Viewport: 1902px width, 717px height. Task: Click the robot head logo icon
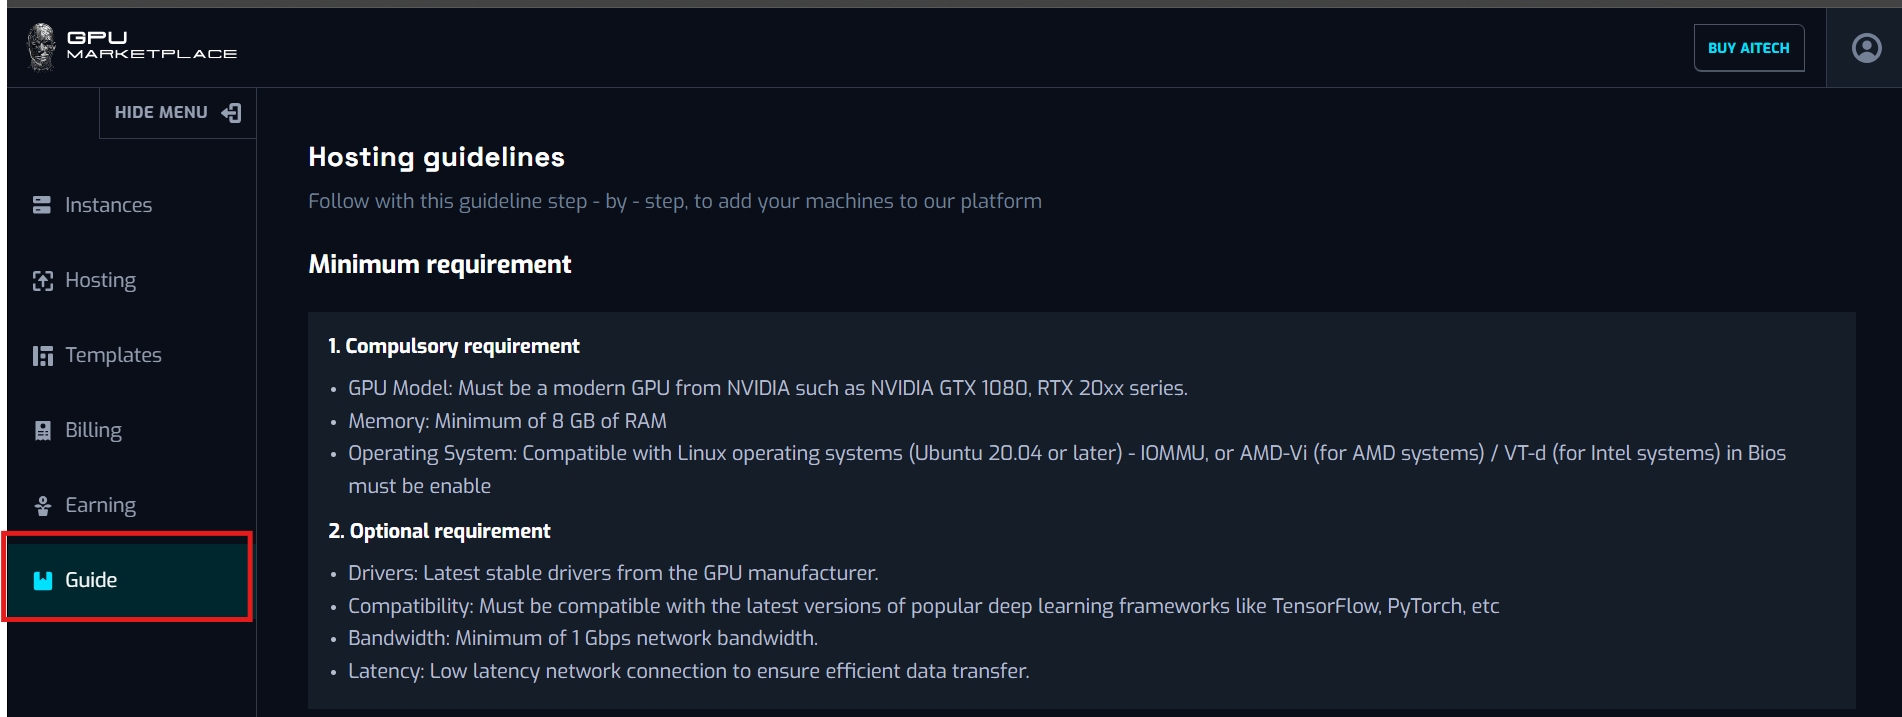(41, 47)
